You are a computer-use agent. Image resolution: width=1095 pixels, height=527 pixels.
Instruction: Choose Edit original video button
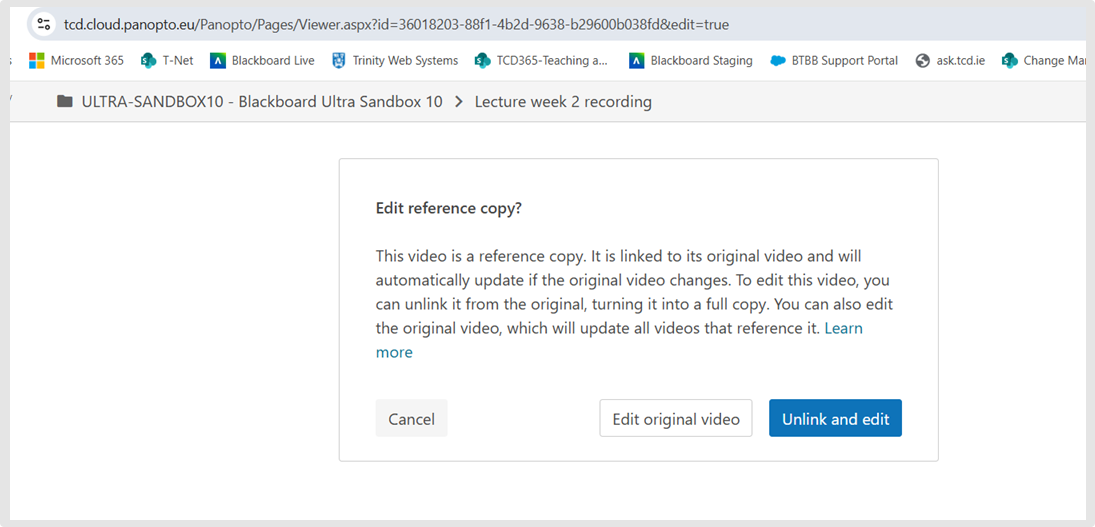(675, 419)
